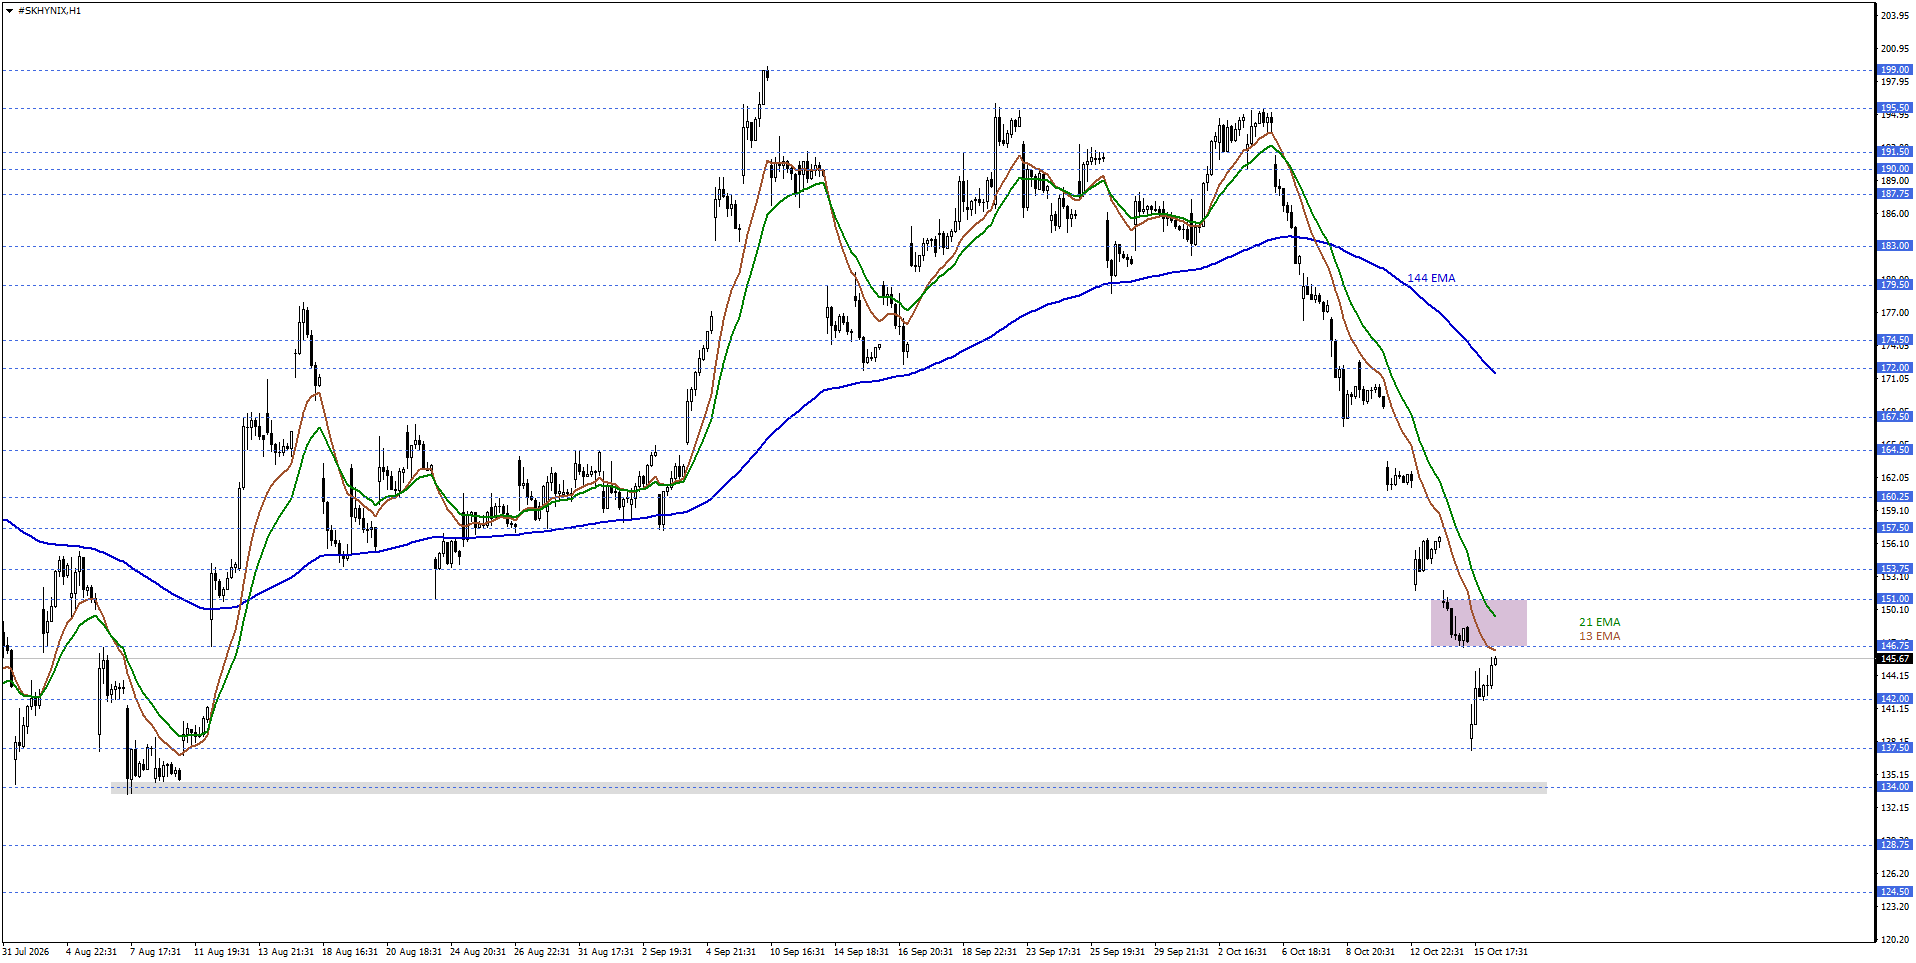Image resolution: width=1916 pixels, height=963 pixels.
Task: Click the 160.25 price level label
Action: tap(1894, 497)
